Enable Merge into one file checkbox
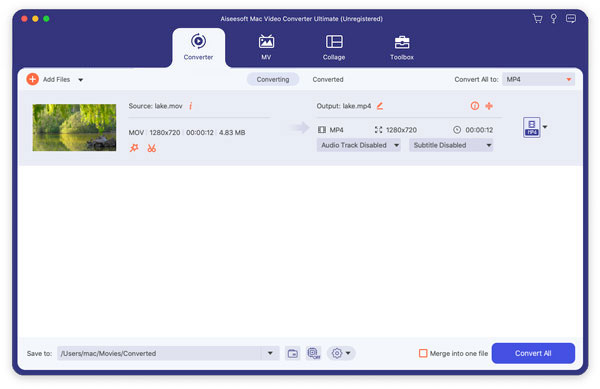 coord(423,353)
